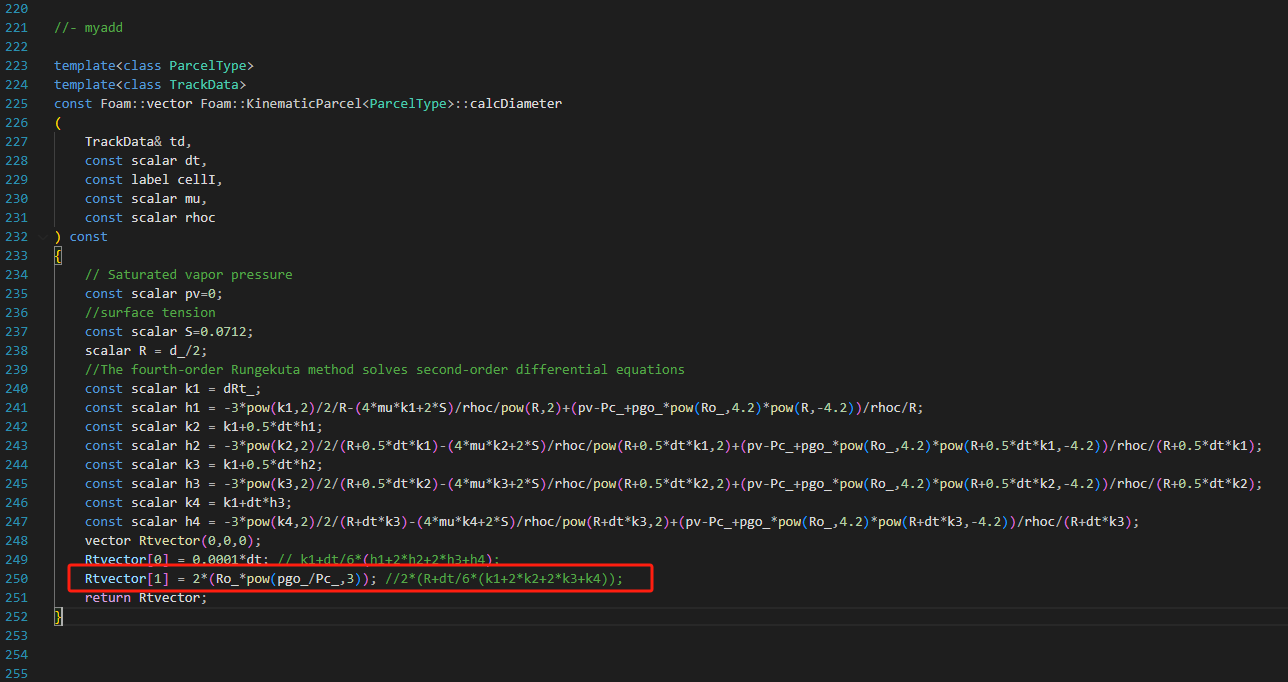
Task: Click the fourth-order Rungekuta comment
Action: coord(384,370)
